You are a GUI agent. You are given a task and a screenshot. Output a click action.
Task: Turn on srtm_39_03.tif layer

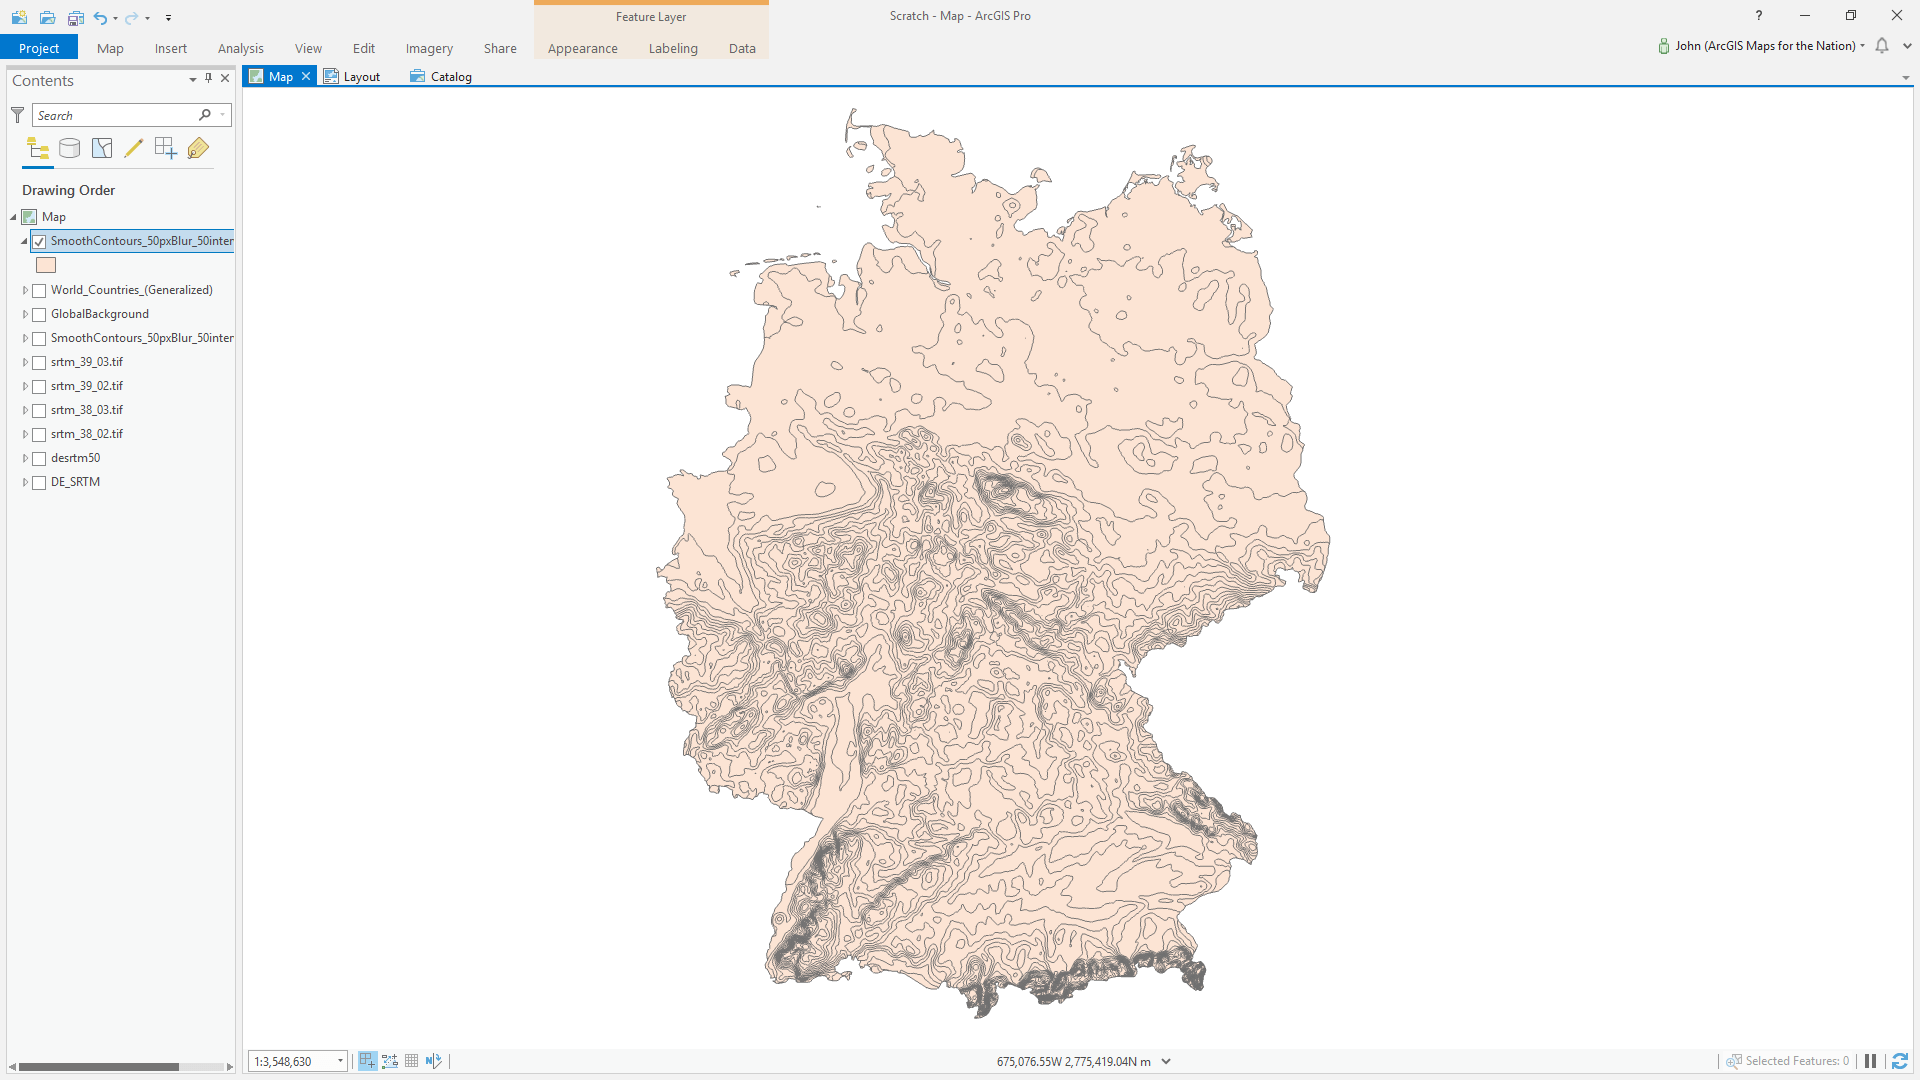click(39, 362)
